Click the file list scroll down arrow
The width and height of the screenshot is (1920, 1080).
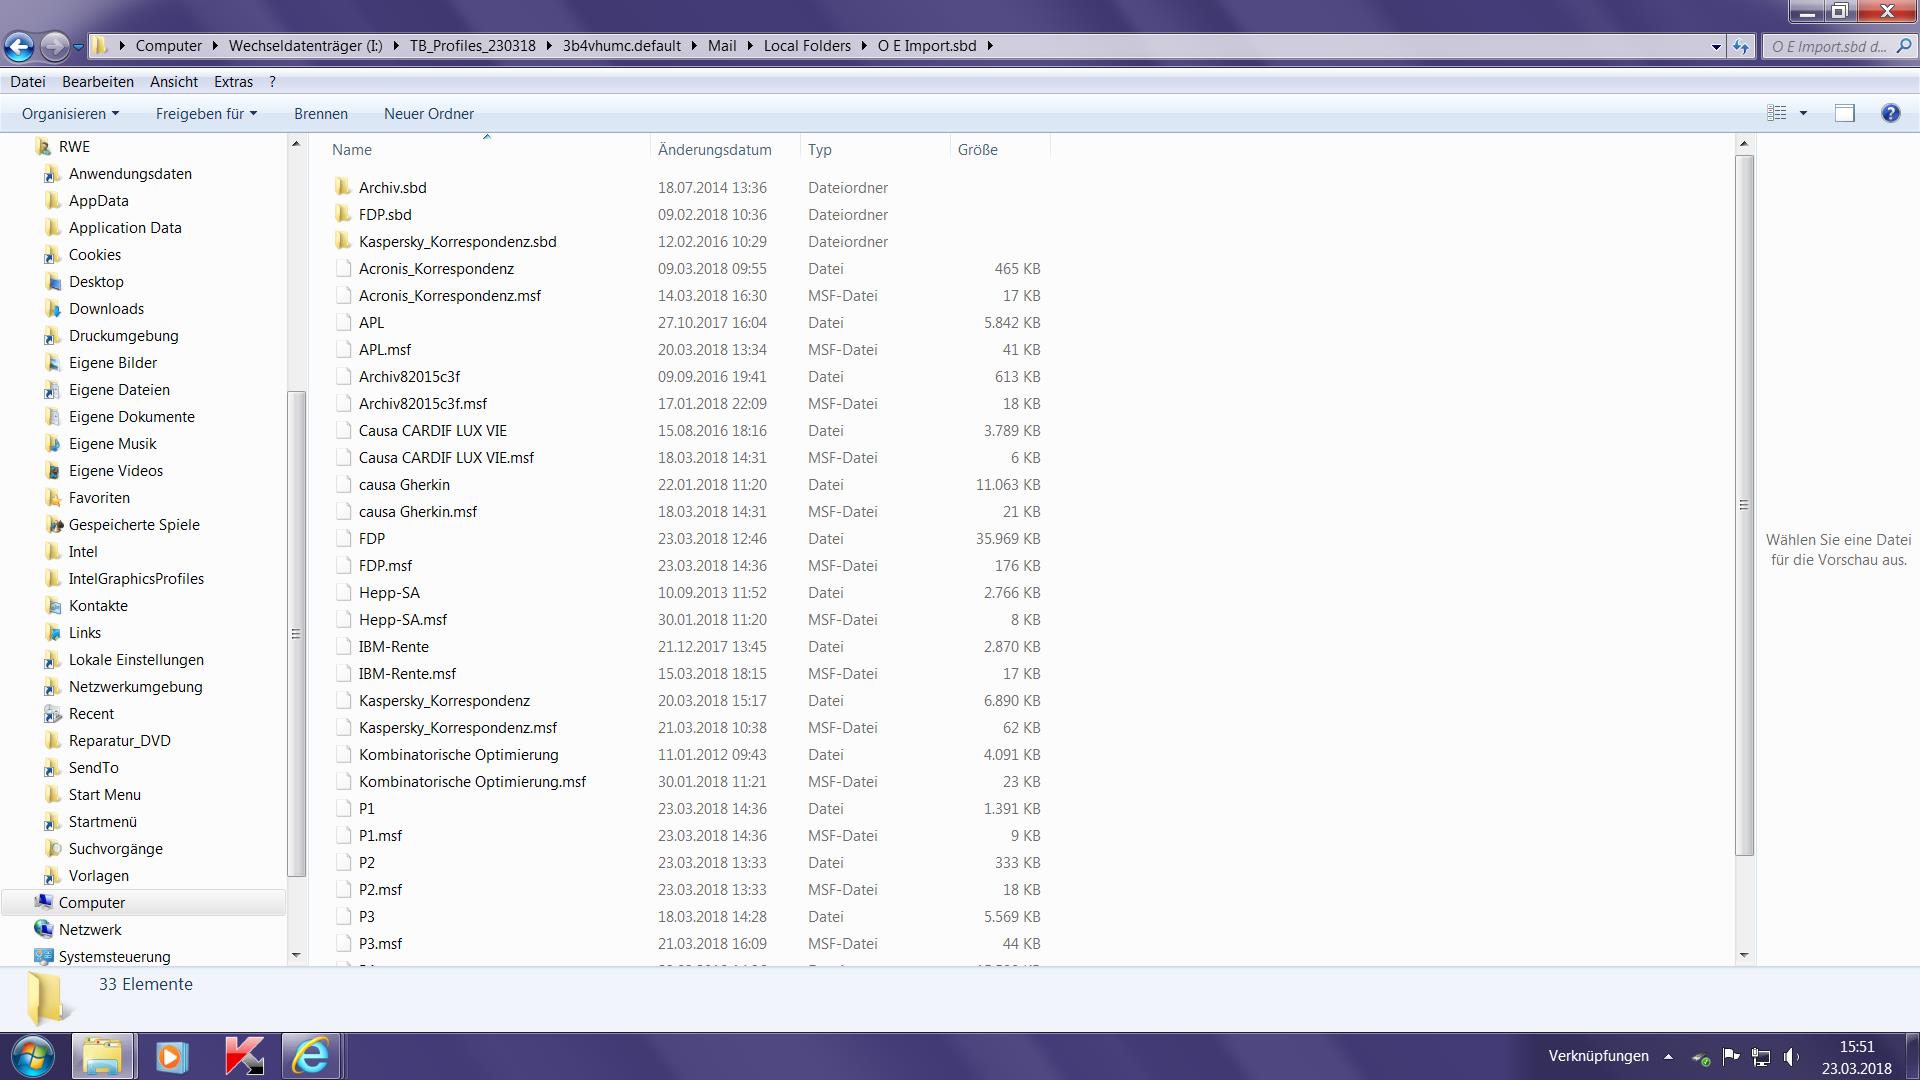(x=1744, y=955)
